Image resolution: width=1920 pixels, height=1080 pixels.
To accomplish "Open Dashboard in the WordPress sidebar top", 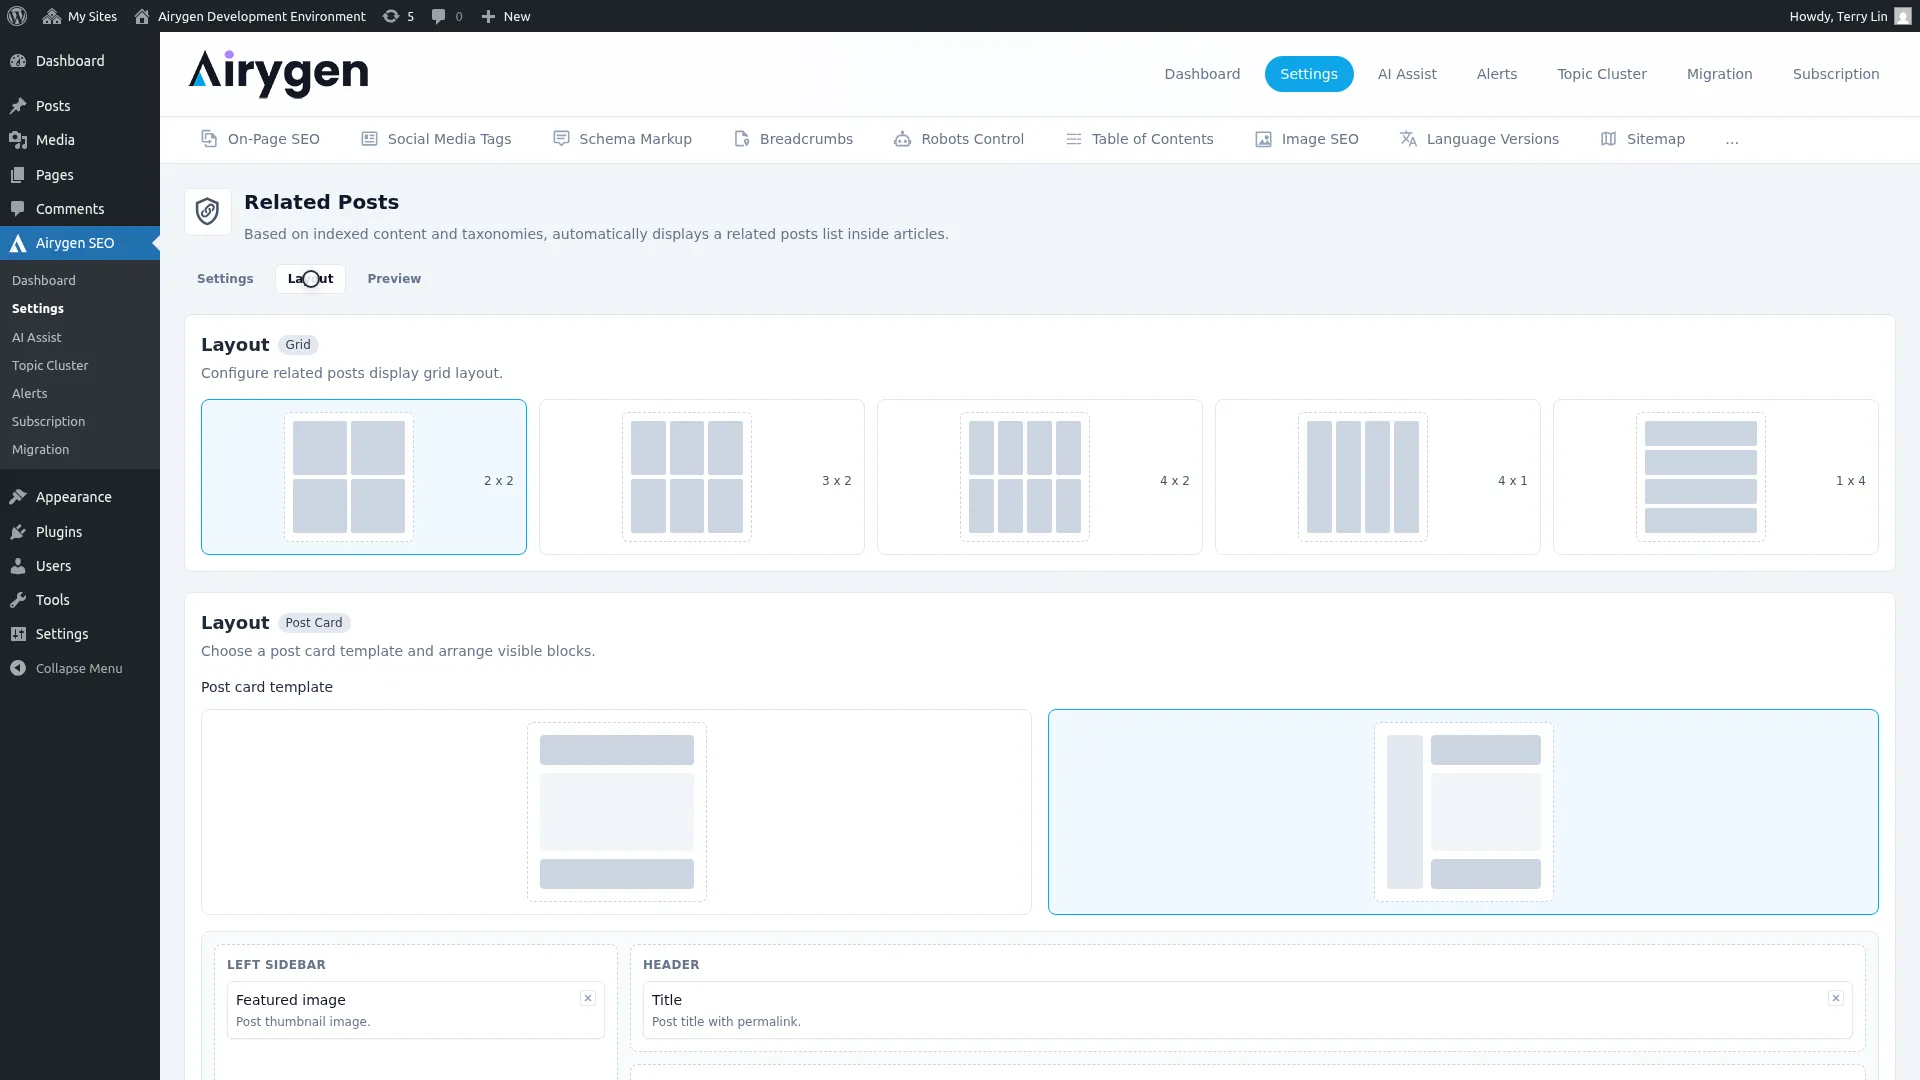I will (x=80, y=61).
